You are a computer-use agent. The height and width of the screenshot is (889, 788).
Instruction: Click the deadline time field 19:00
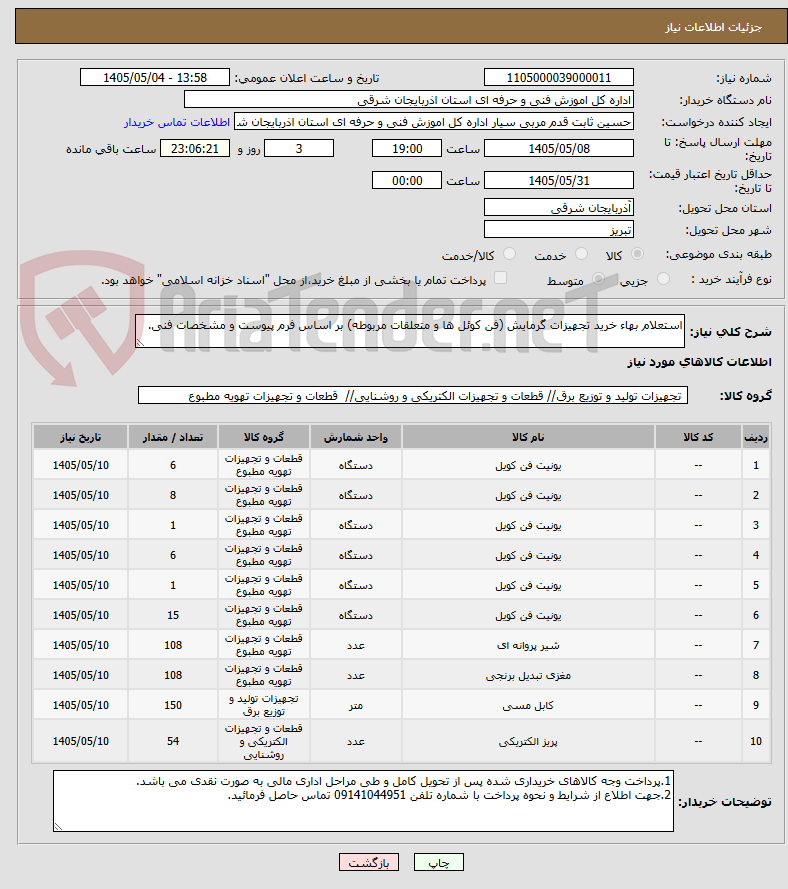click(x=406, y=149)
